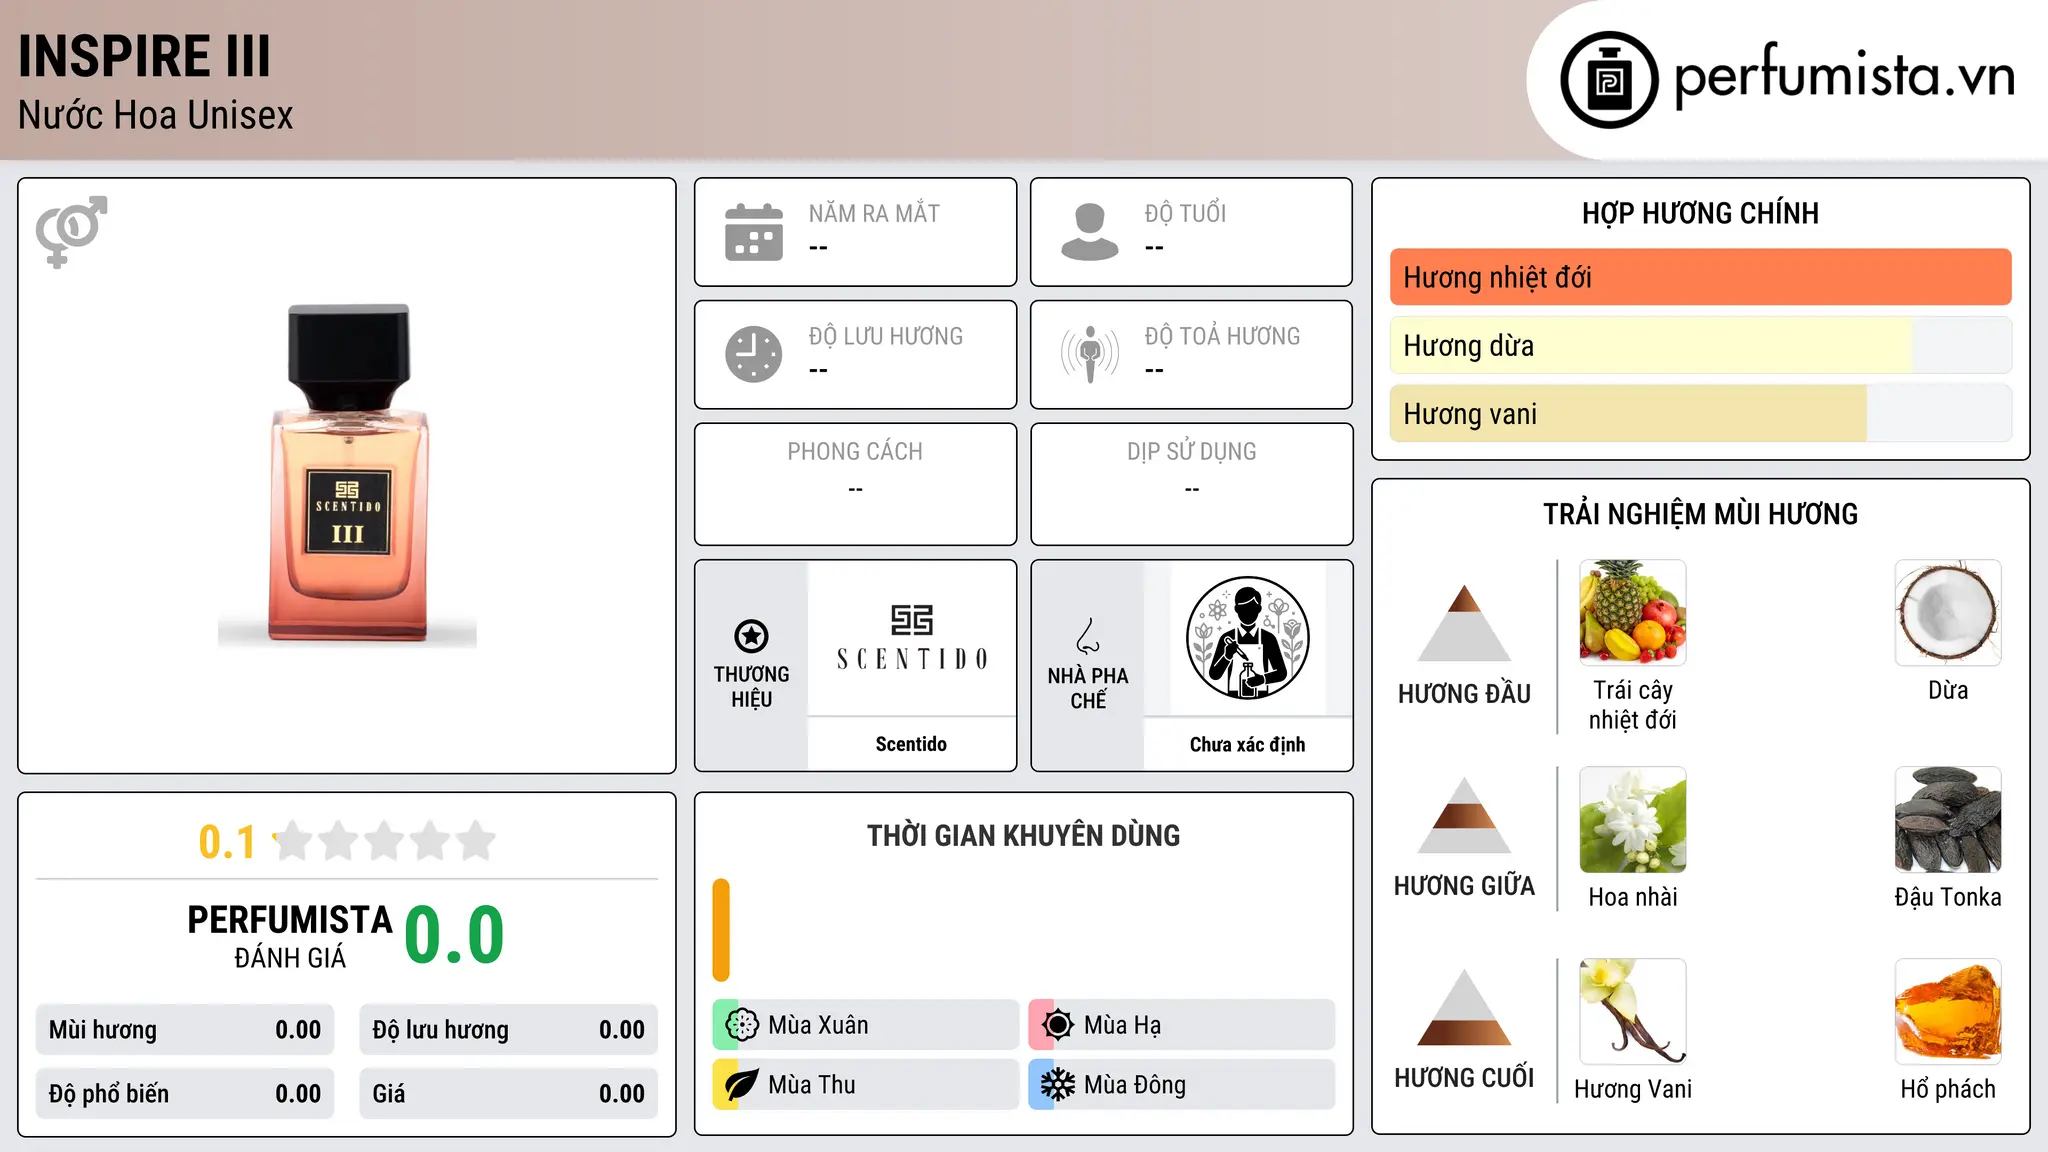Click the Scentido brand name link
Screen dimensions: 2048x1152
911,744
